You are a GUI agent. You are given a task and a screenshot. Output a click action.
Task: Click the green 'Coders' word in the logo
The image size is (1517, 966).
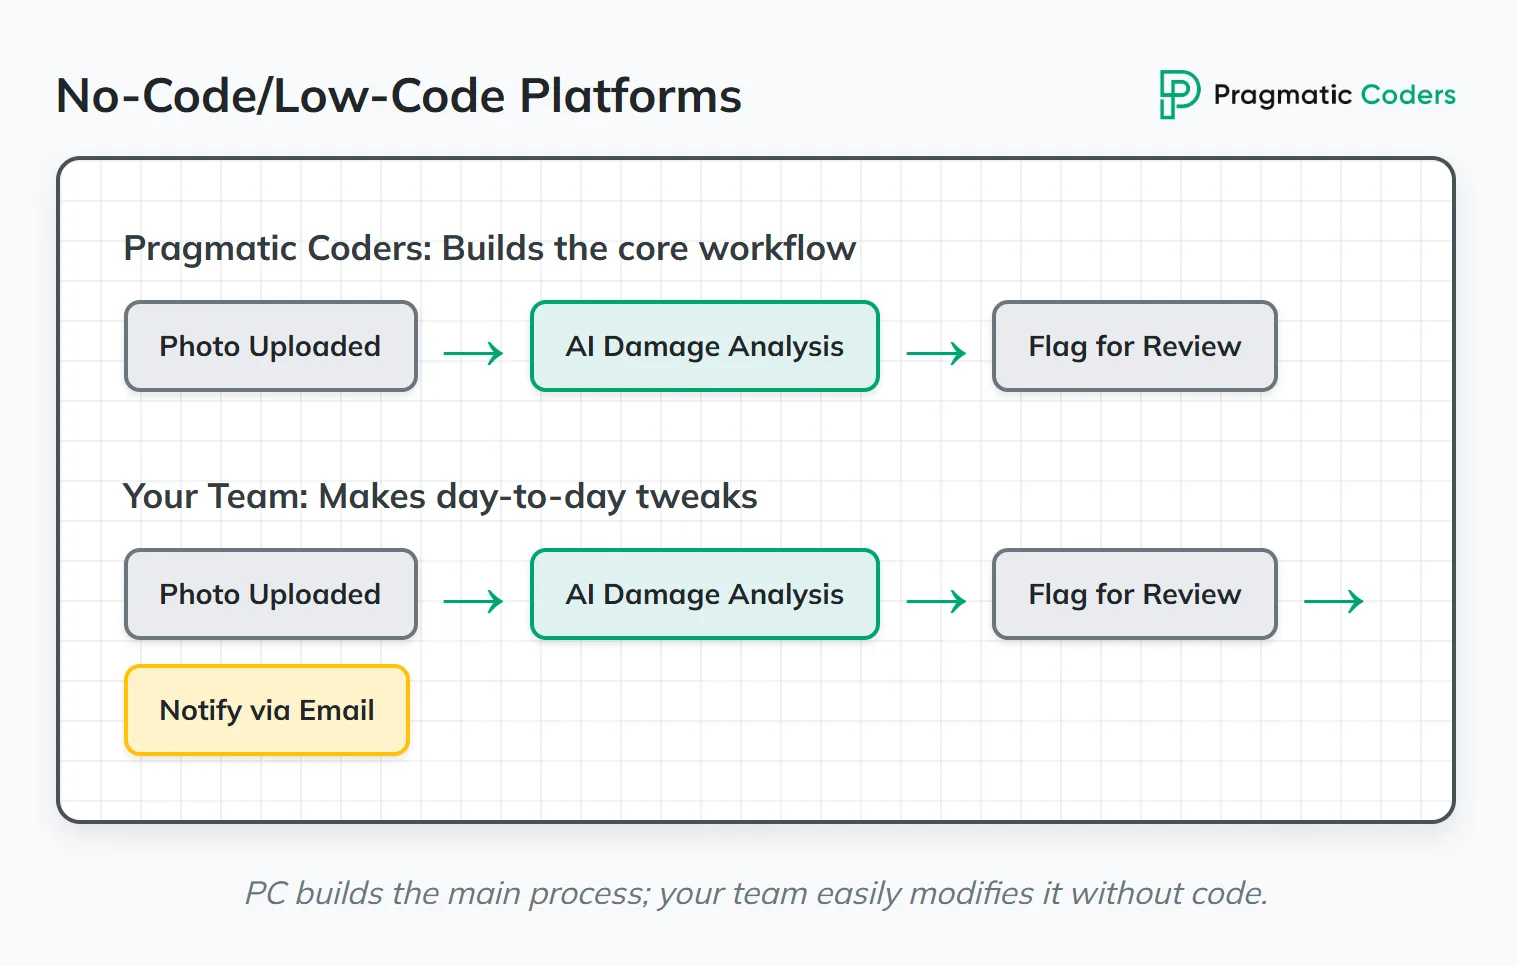click(x=1408, y=95)
